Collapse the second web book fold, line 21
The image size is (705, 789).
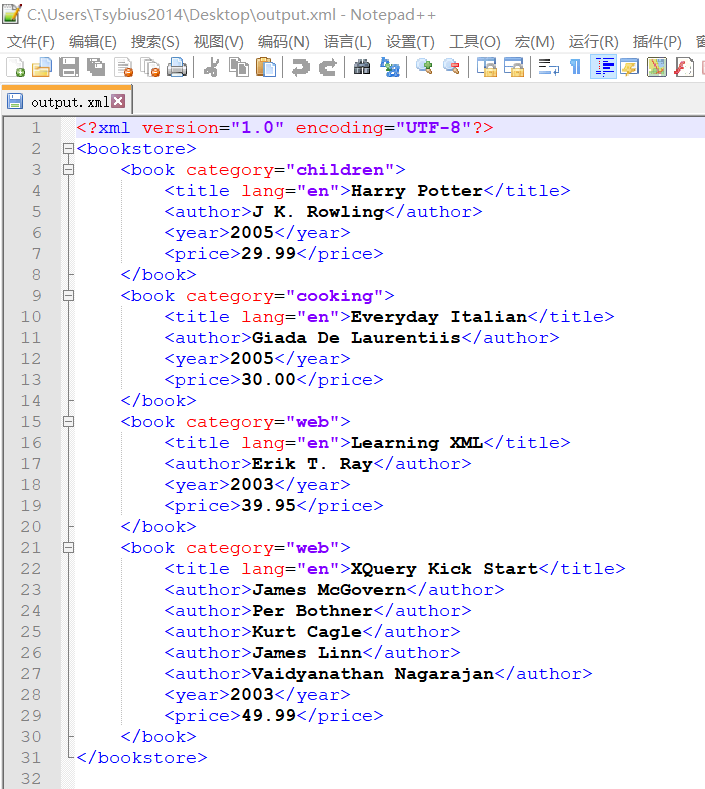(x=68, y=547)
